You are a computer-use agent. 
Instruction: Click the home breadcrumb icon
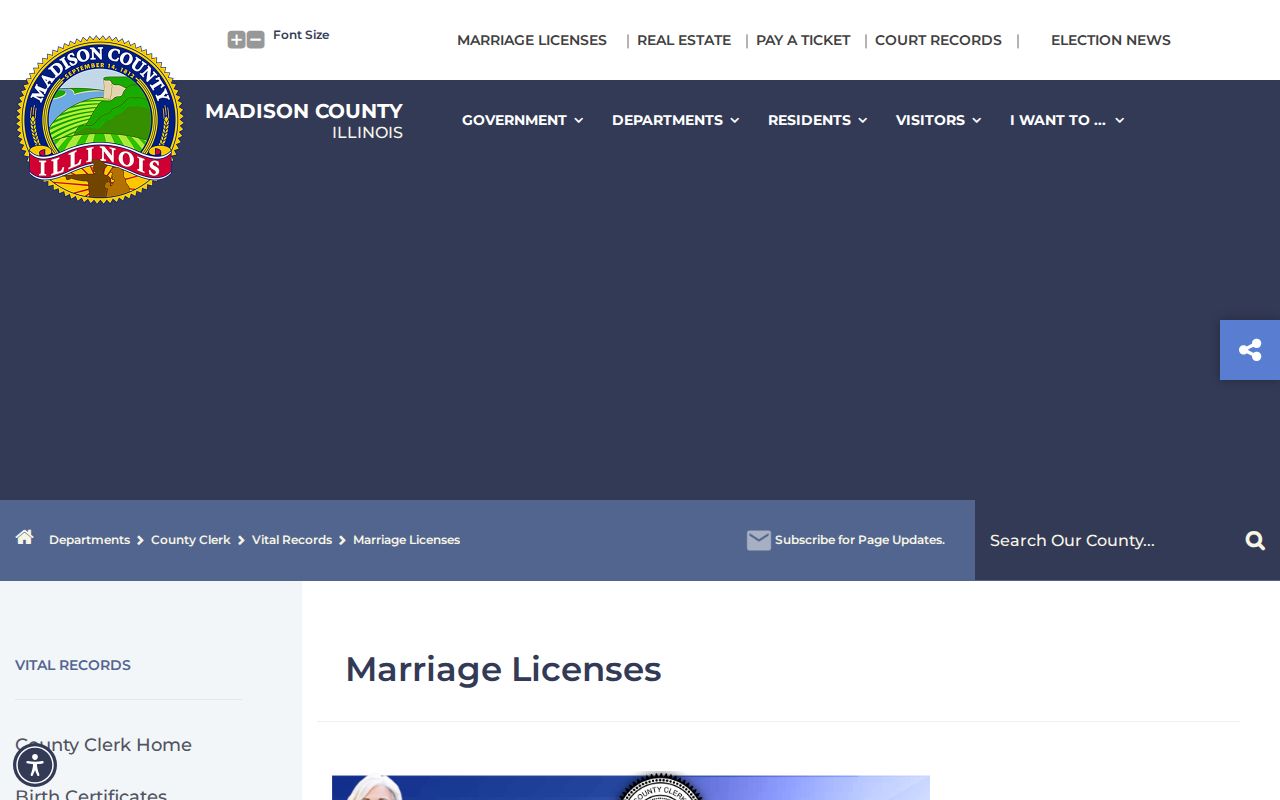(25, 537)
